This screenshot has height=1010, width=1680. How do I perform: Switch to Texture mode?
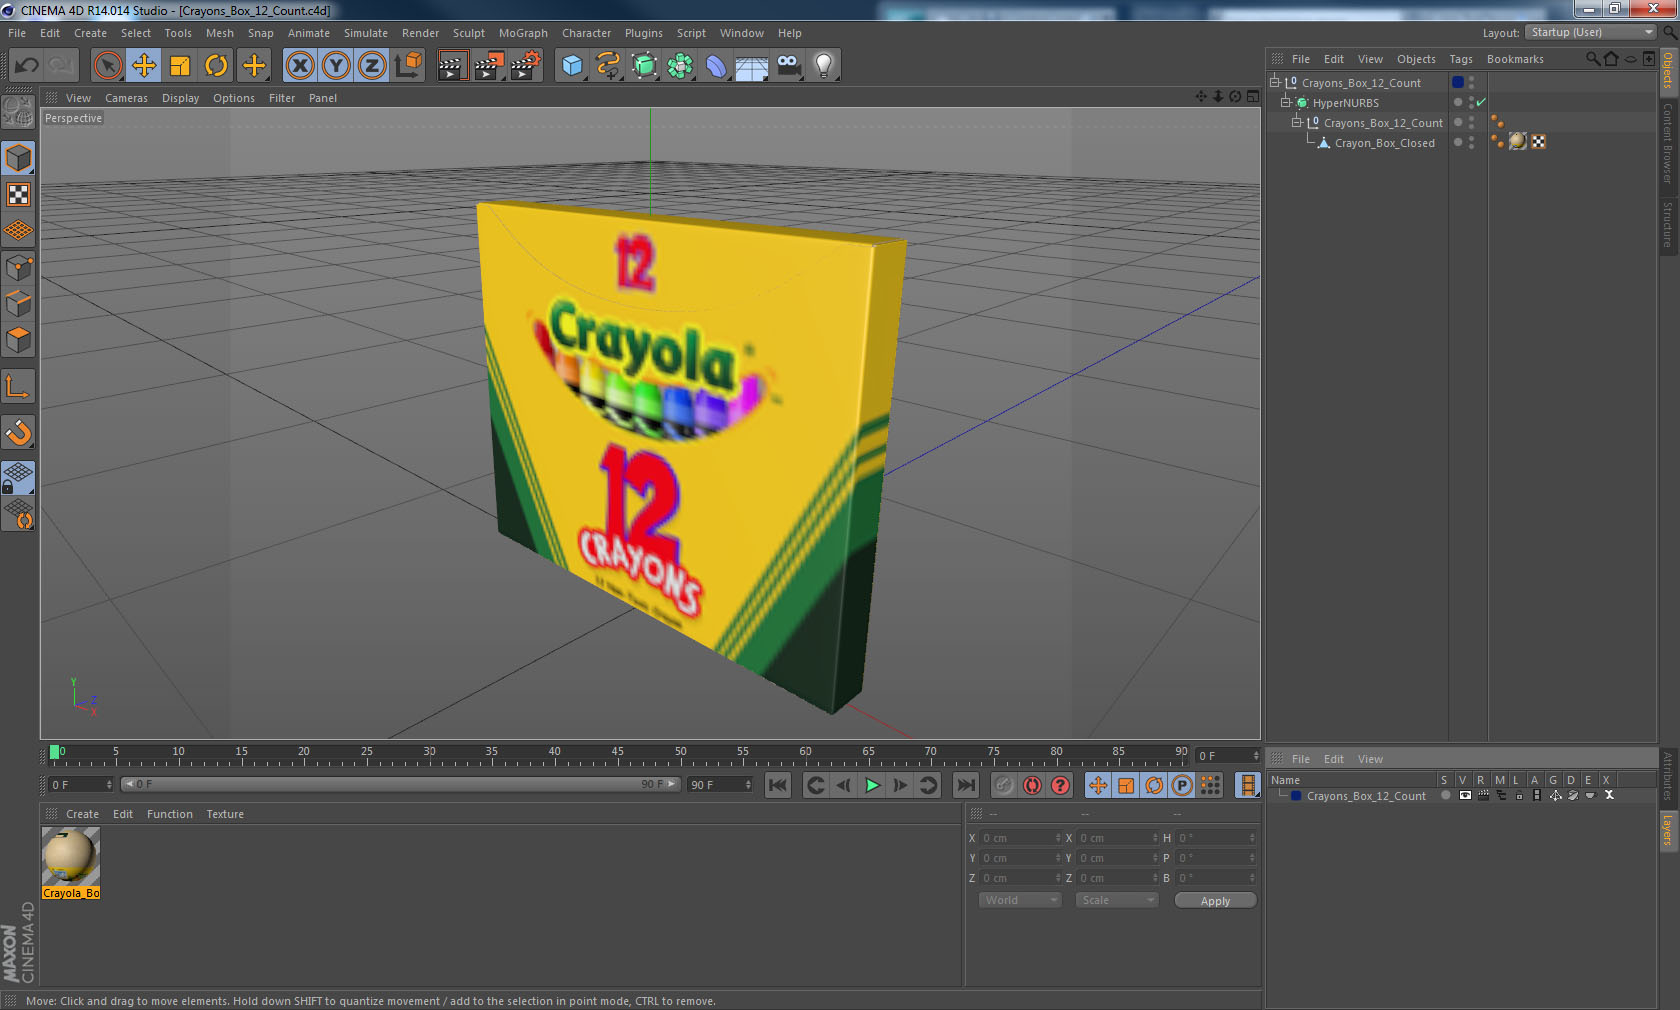[19, 194]
